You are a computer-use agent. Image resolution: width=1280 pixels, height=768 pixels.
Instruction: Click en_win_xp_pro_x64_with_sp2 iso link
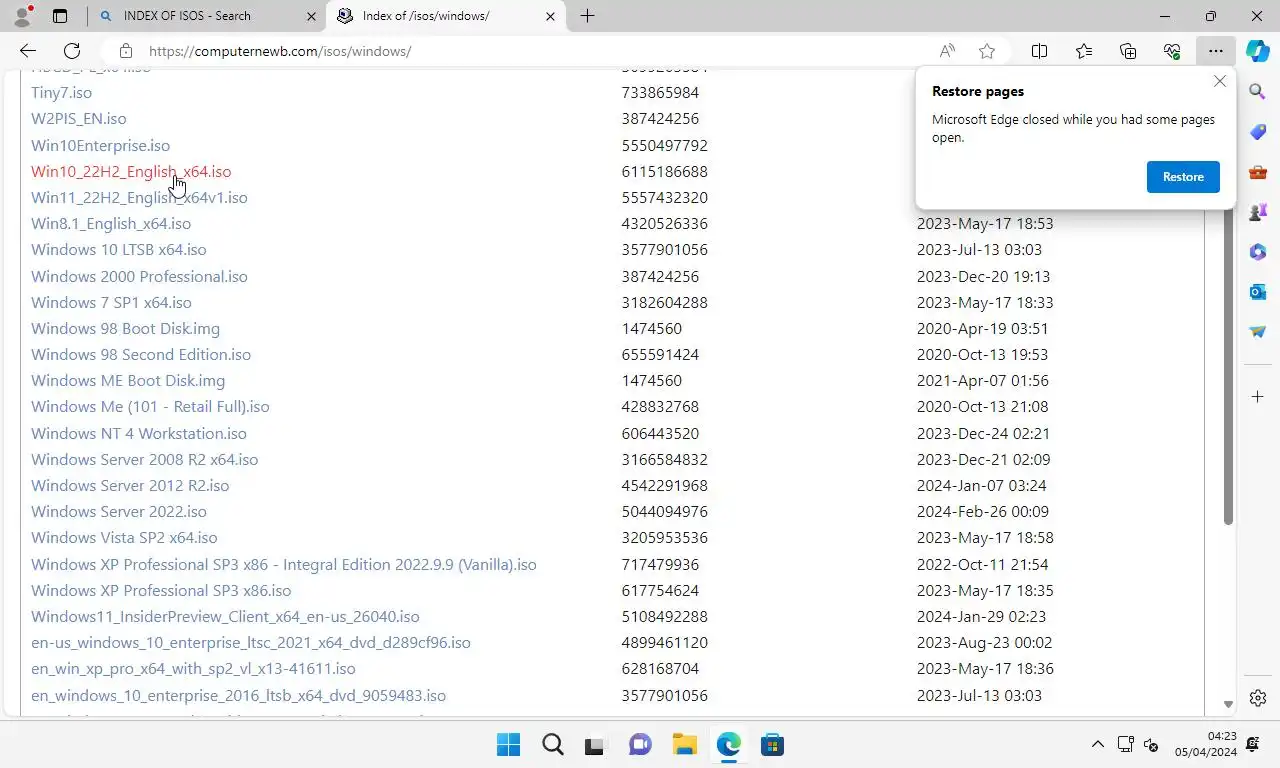pos(193,668)
